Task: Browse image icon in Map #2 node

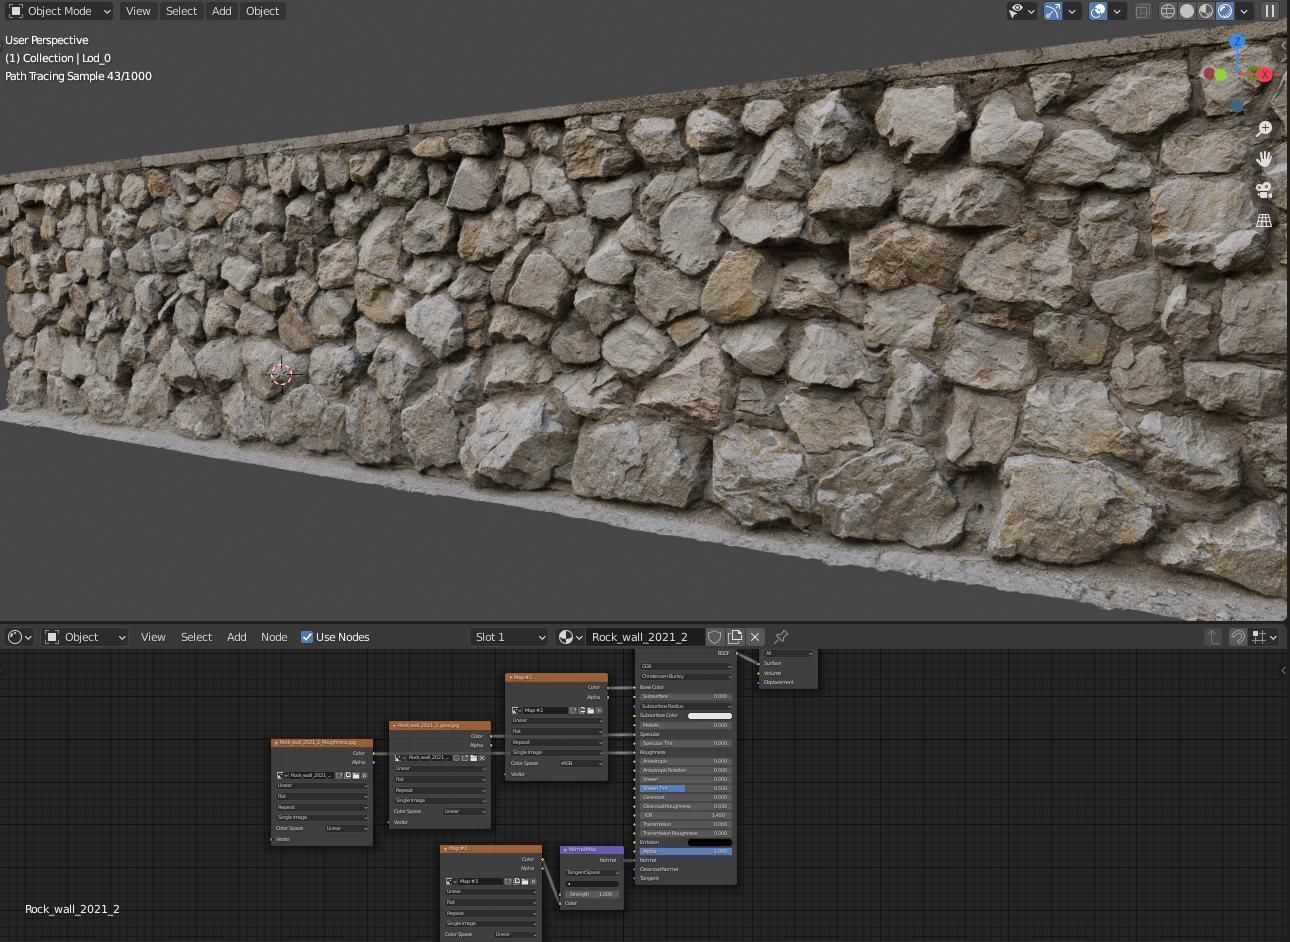Action: pos(517,710)
